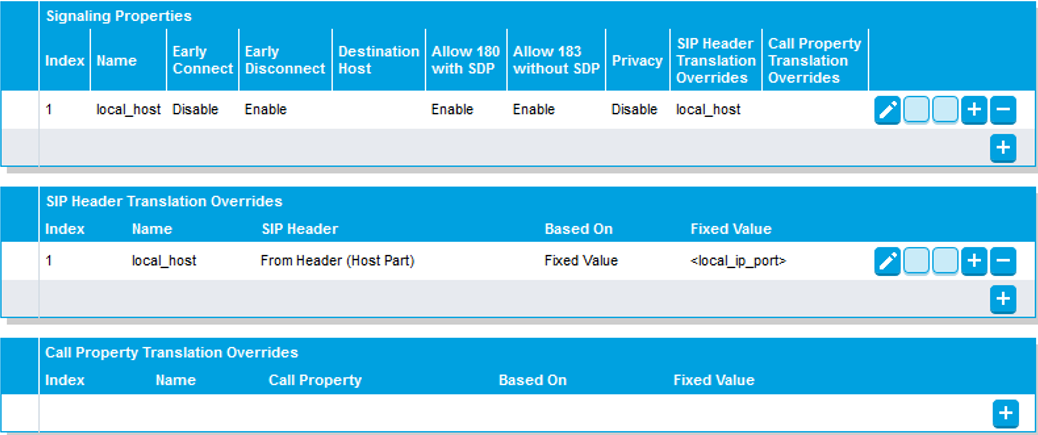Click the Destination Host column header

pos(378,60)
